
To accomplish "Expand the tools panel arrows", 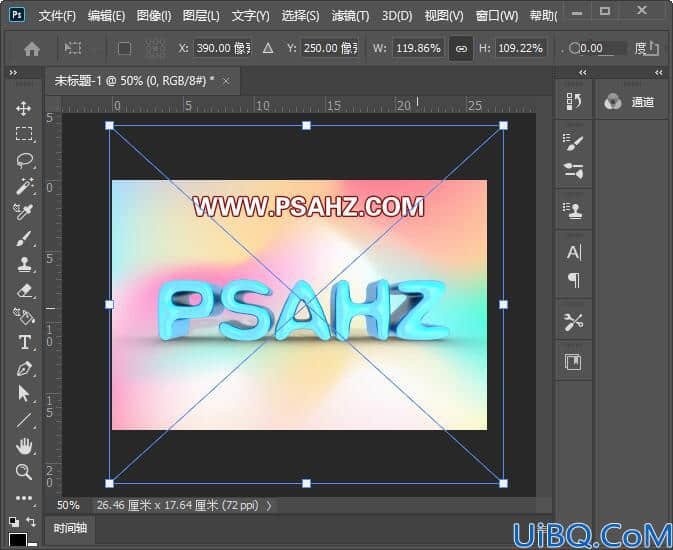I will coord(13,73).
